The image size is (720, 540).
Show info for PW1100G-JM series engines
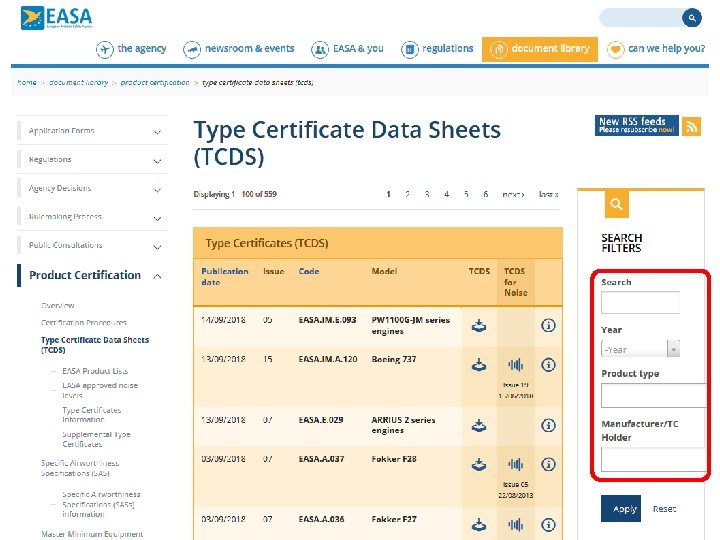pyautogui.click(x=548, y=326)
